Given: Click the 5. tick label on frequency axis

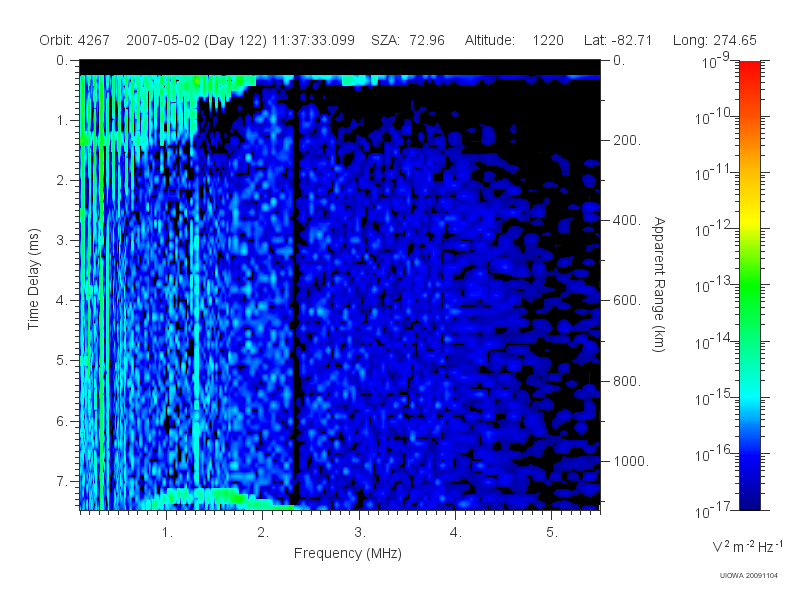Looking at the screenshot, I should [x=552, y=533].
